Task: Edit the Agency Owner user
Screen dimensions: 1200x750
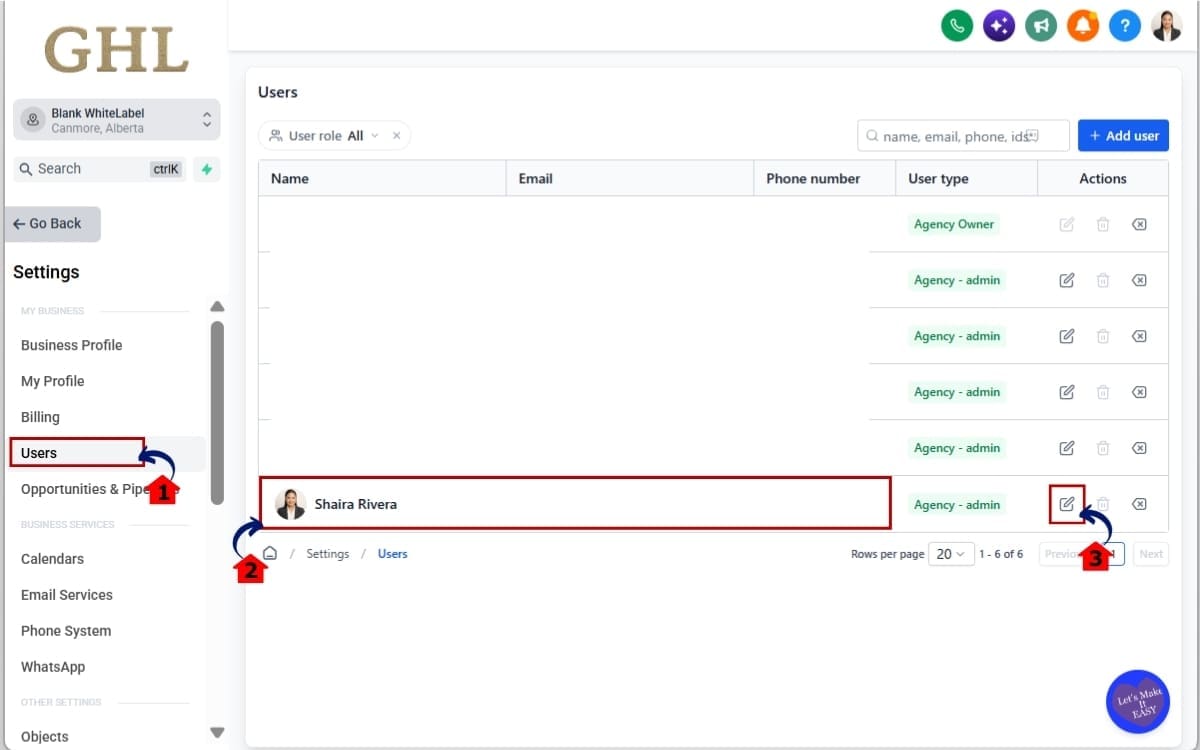Action: point(1067,224)
